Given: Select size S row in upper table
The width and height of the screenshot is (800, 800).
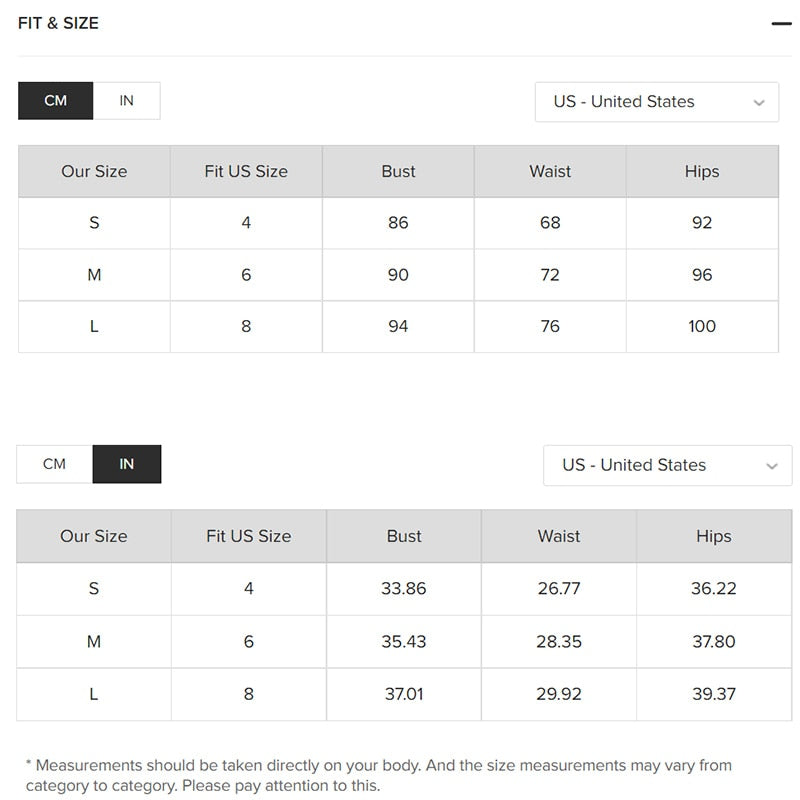Looking at the screenshot, I should point(94,223).
